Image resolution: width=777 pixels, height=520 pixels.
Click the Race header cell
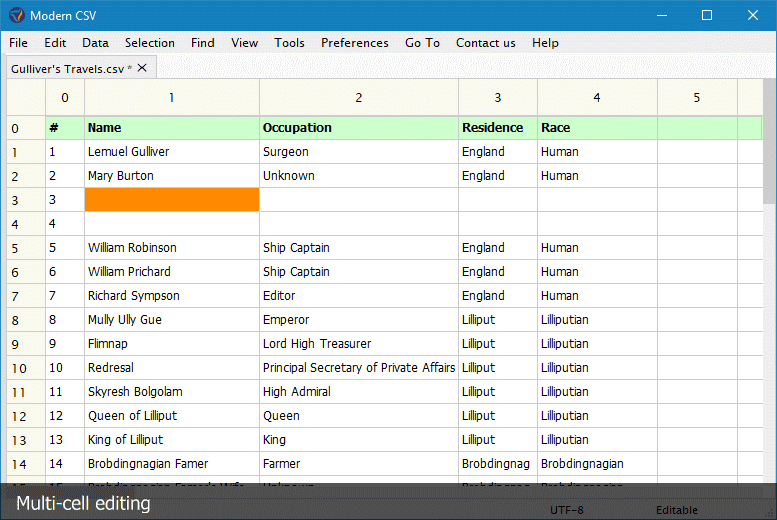coord(596,128)
